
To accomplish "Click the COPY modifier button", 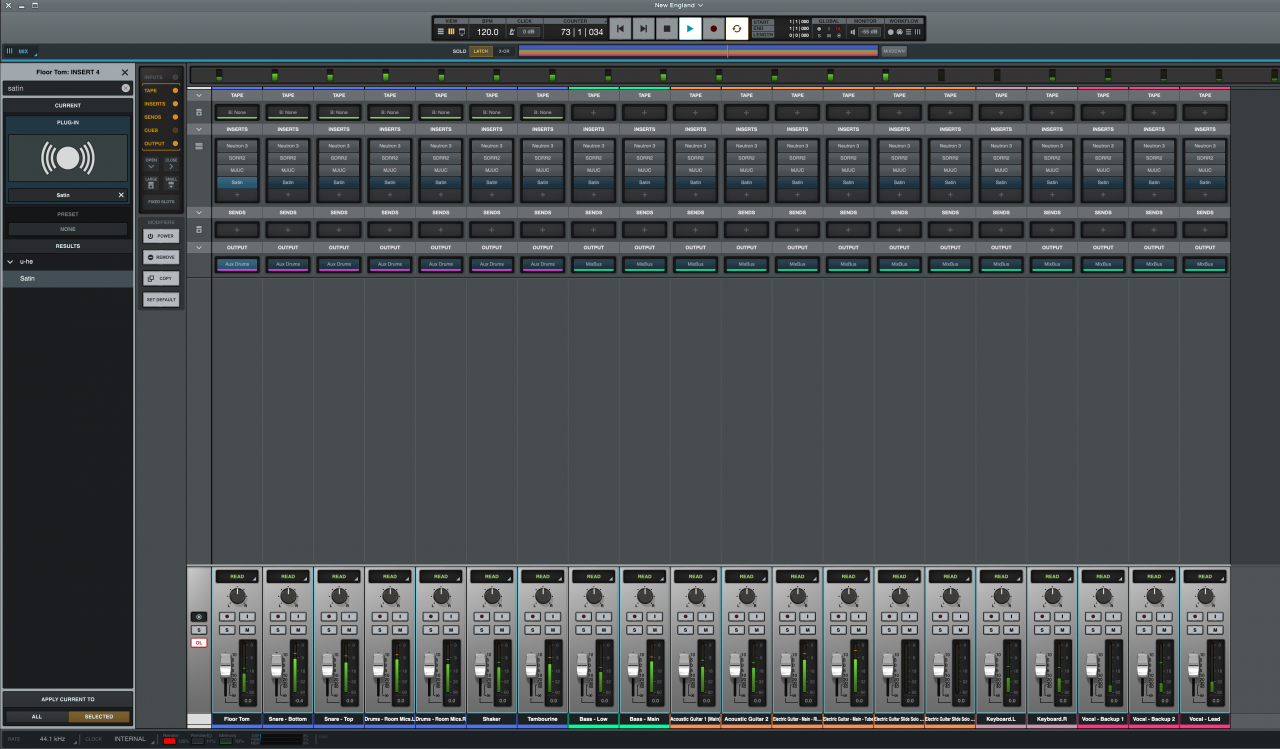I will (x=161, y=278).
